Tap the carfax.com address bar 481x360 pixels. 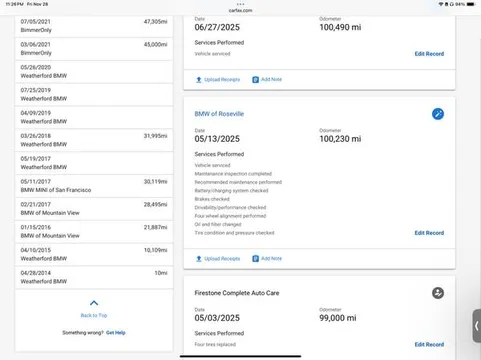[240, 11]
